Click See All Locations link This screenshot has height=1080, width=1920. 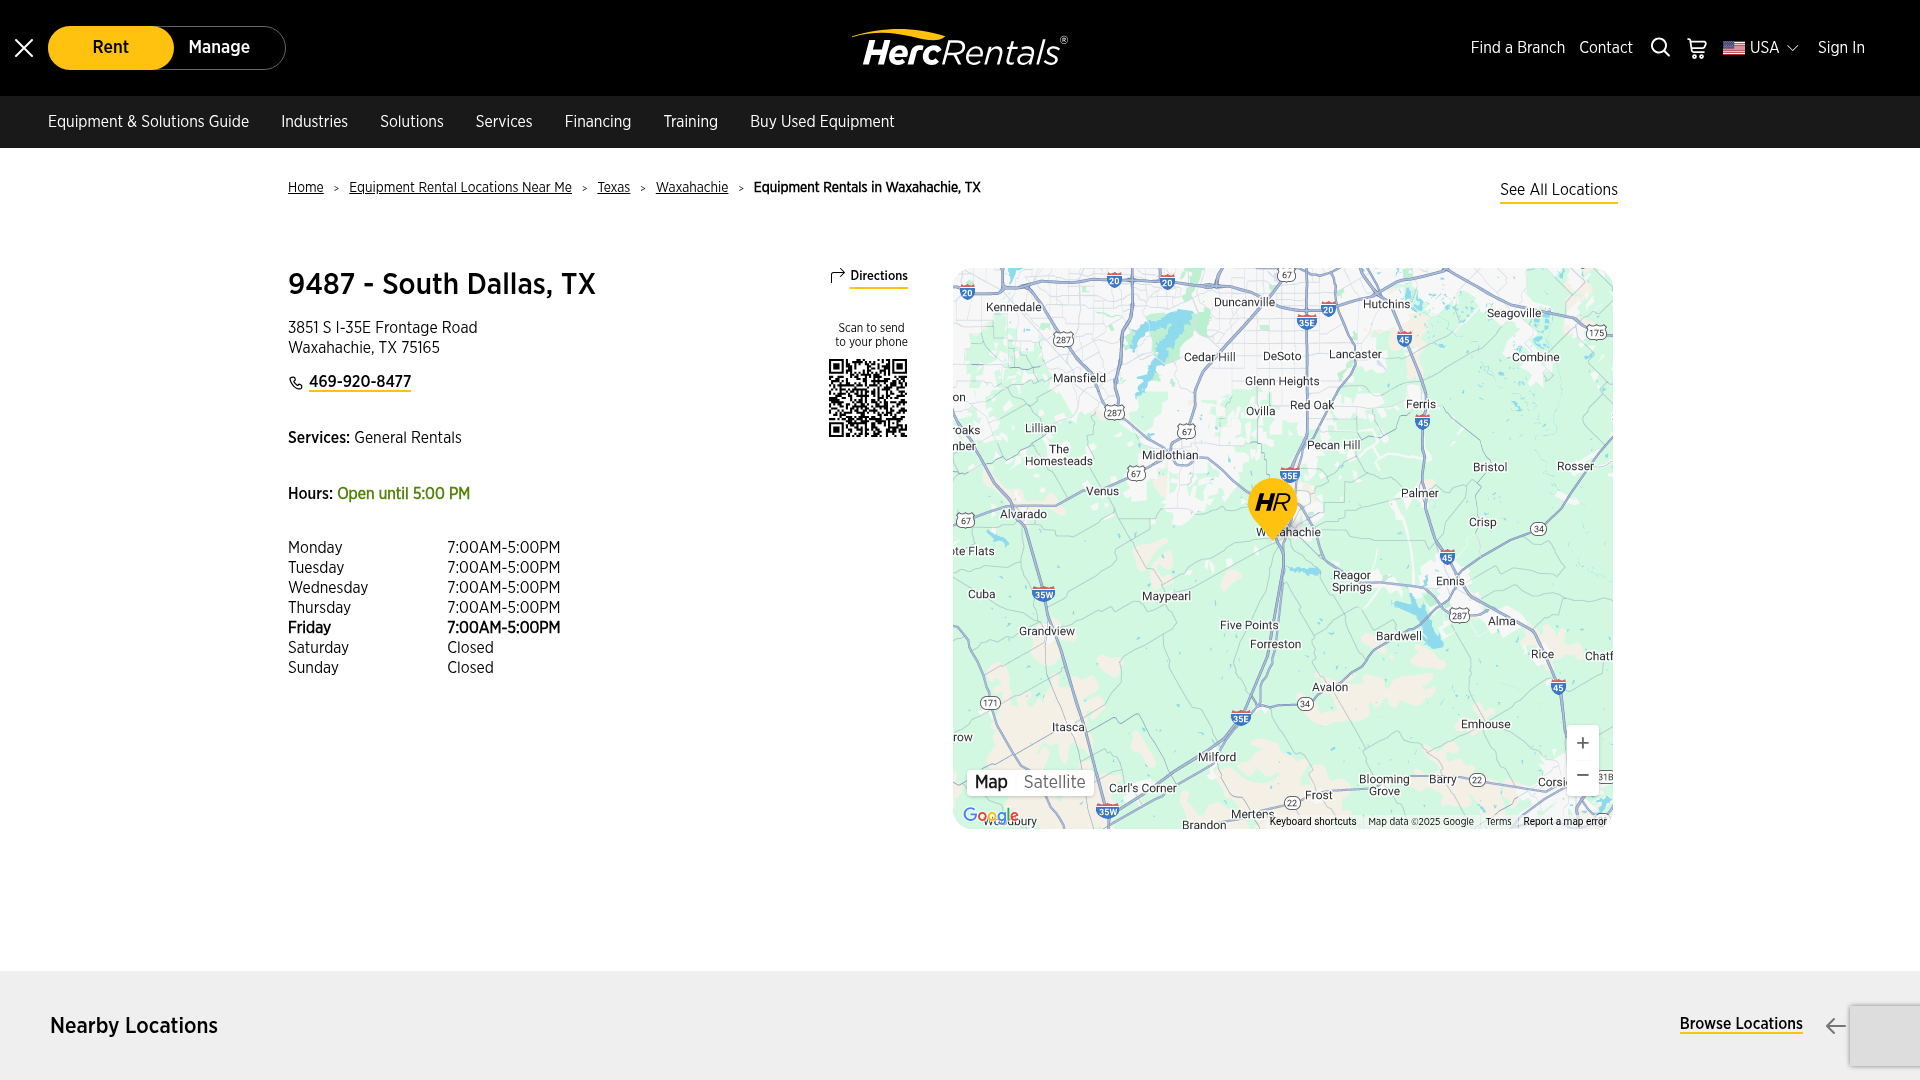click(x=1558, y=190)
